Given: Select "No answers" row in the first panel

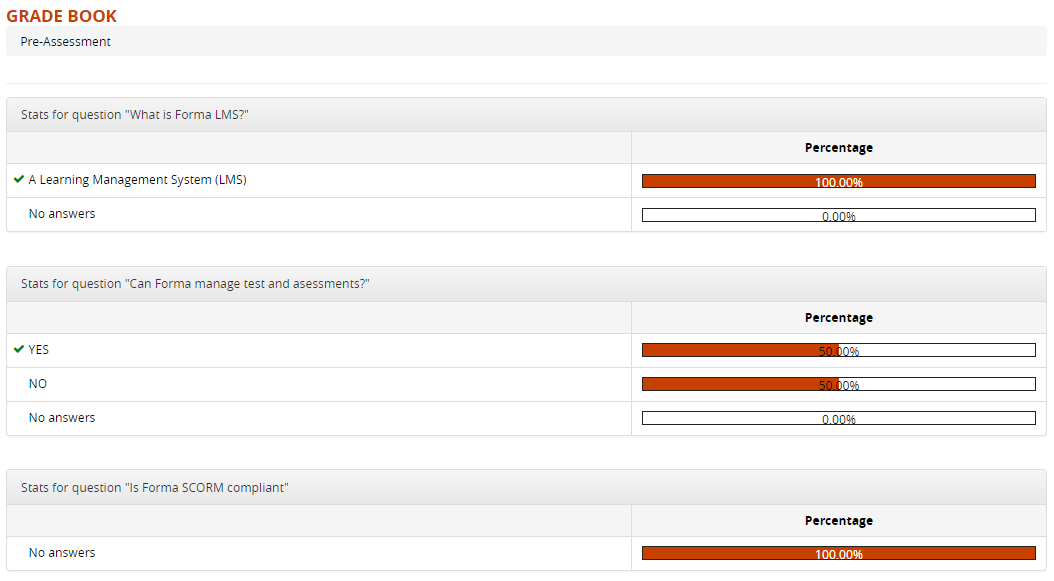Looking at the screenshot, I should (62, 213).
